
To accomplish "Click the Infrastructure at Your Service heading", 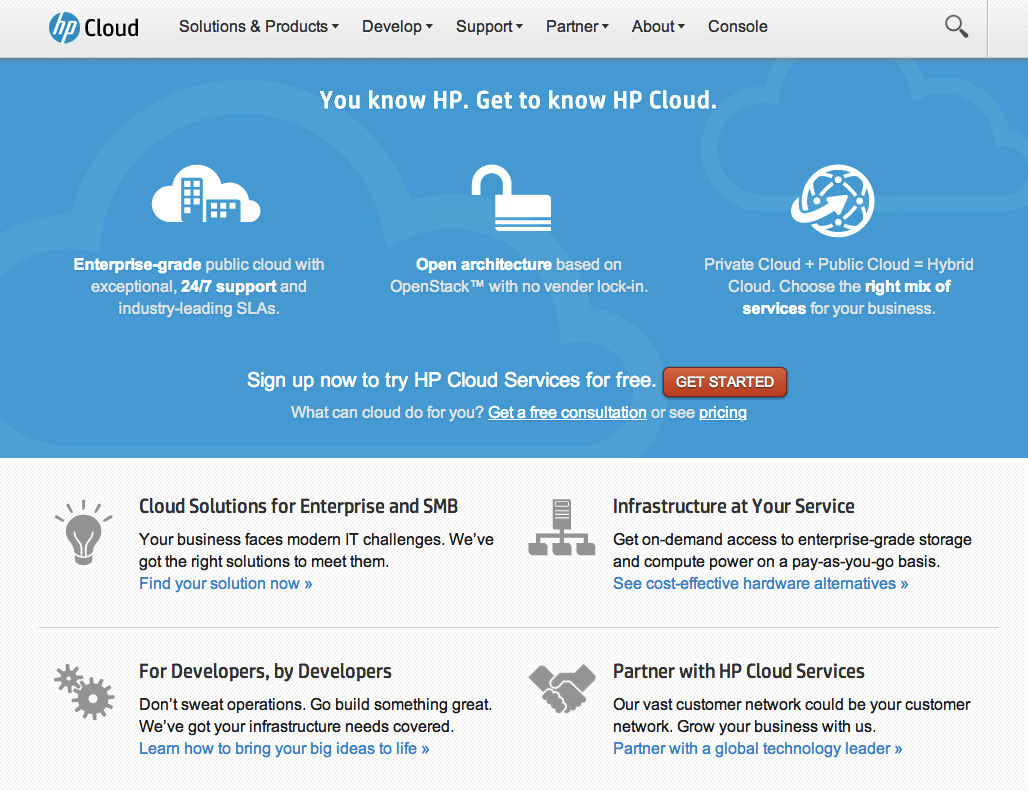I will pos(734,507).
